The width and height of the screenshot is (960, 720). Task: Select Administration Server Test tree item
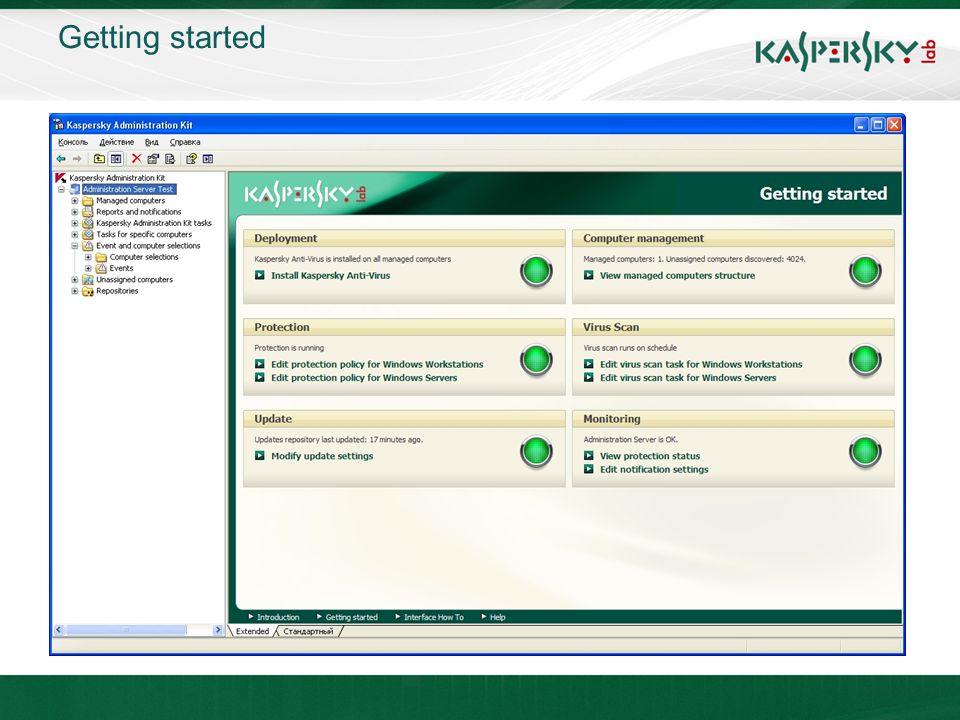click(129, 189)
